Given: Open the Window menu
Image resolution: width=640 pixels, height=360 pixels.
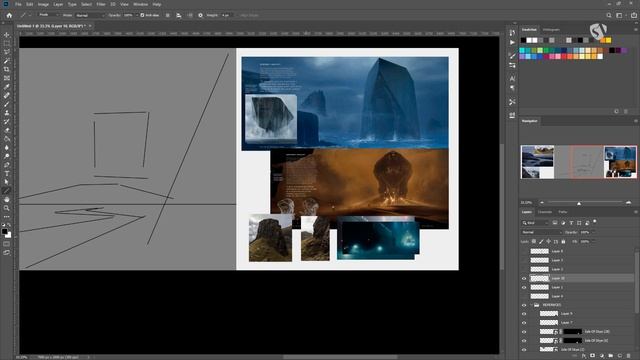Looking at the screenshot, I should pos(140,4).
